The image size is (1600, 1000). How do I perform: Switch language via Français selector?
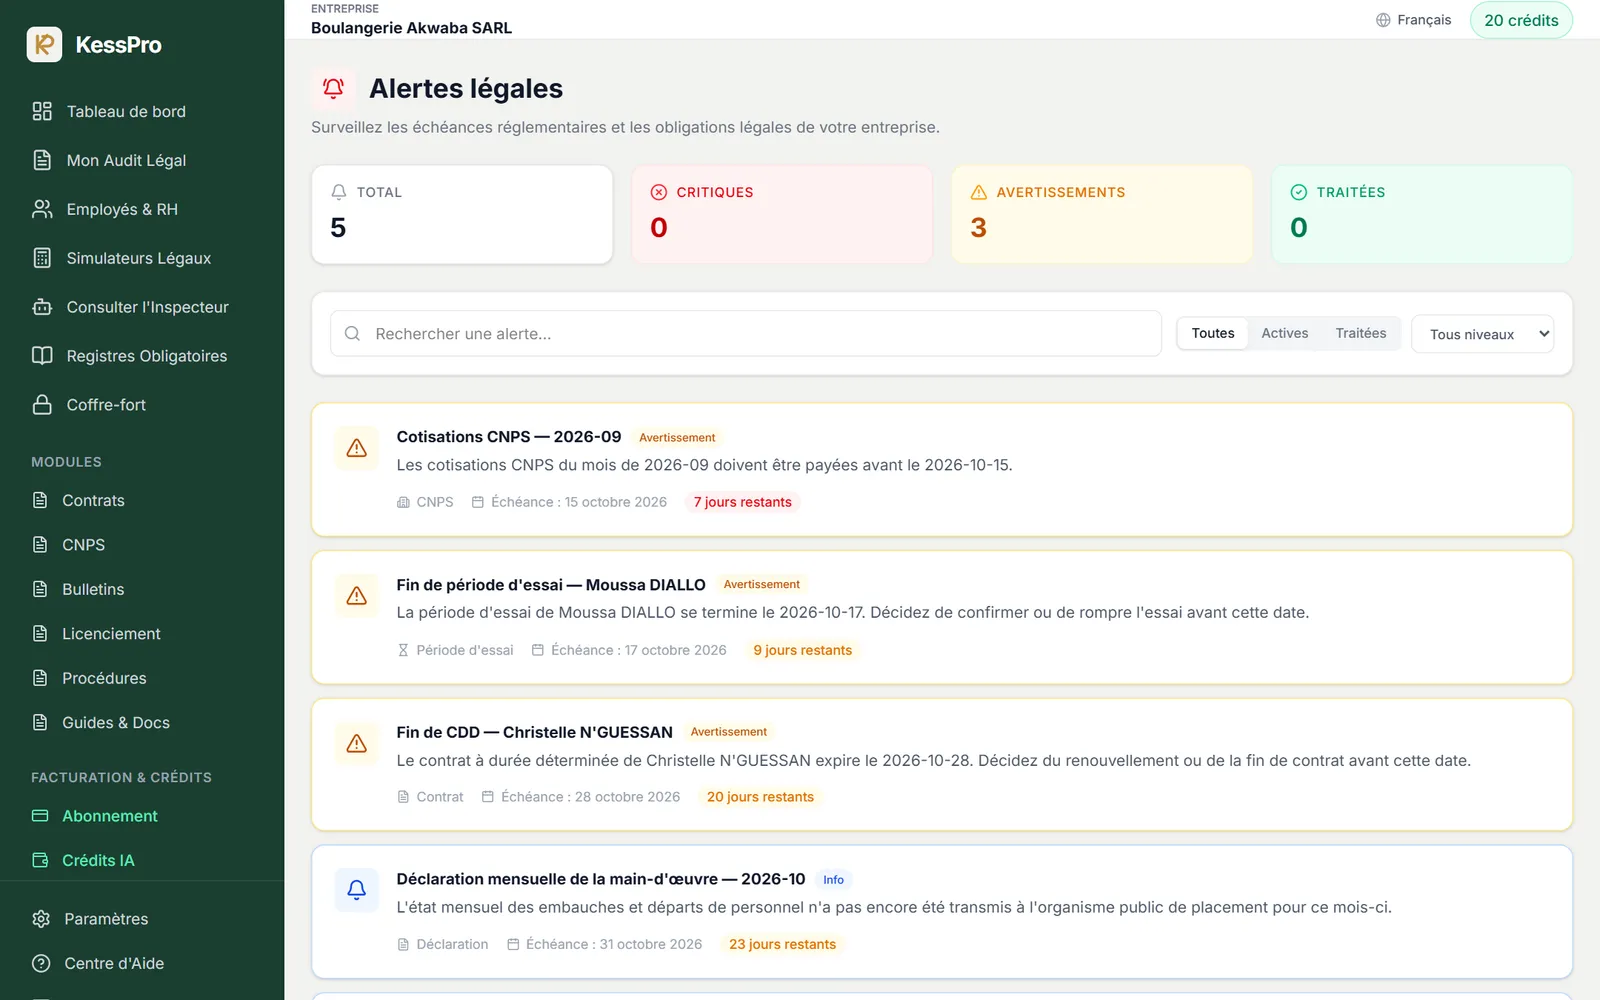click(1414, 20)
